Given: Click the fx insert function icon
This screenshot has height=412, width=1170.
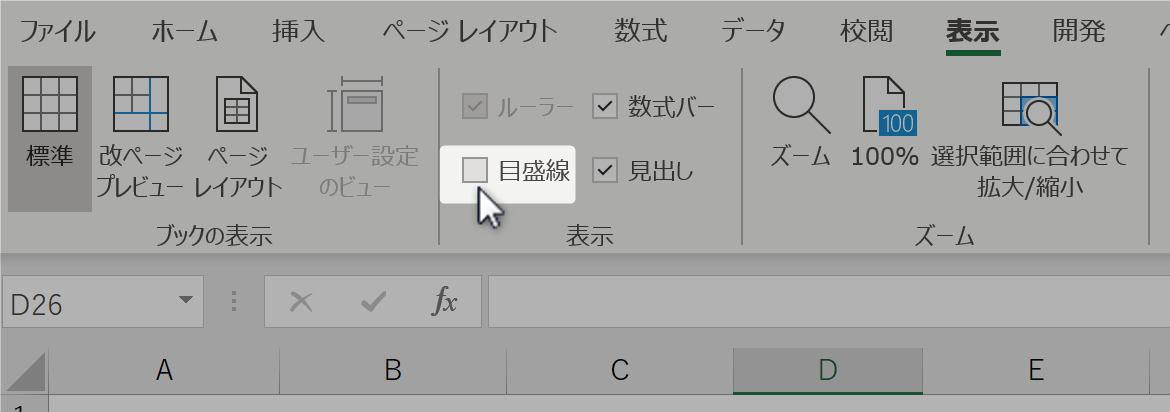Looking at the screenshot, I should [x=445, y=302].
